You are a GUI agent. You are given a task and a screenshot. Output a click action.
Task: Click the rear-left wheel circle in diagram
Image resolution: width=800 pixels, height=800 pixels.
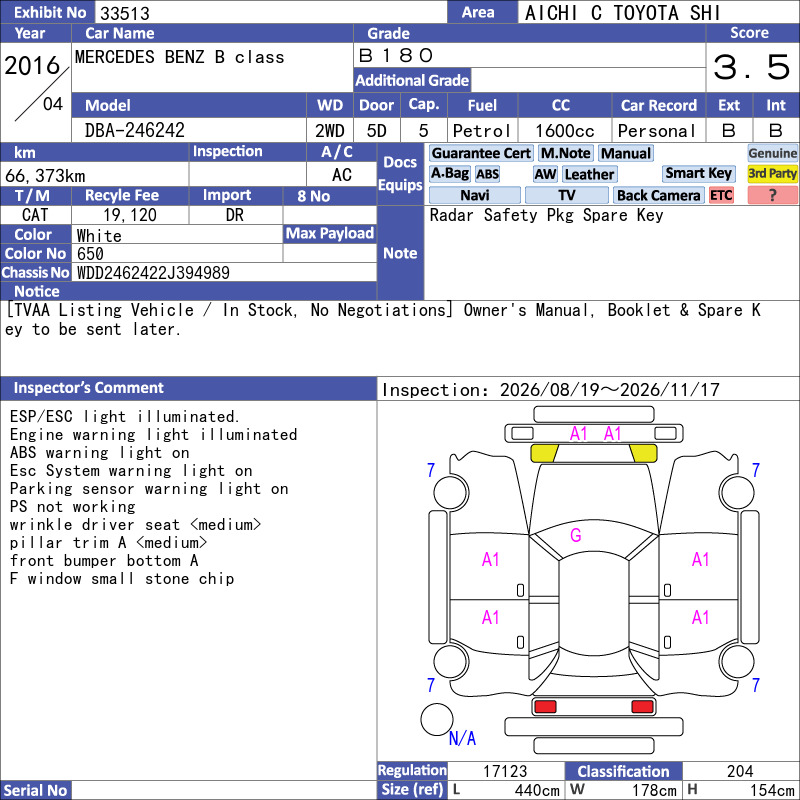click(x=451, y=662)
